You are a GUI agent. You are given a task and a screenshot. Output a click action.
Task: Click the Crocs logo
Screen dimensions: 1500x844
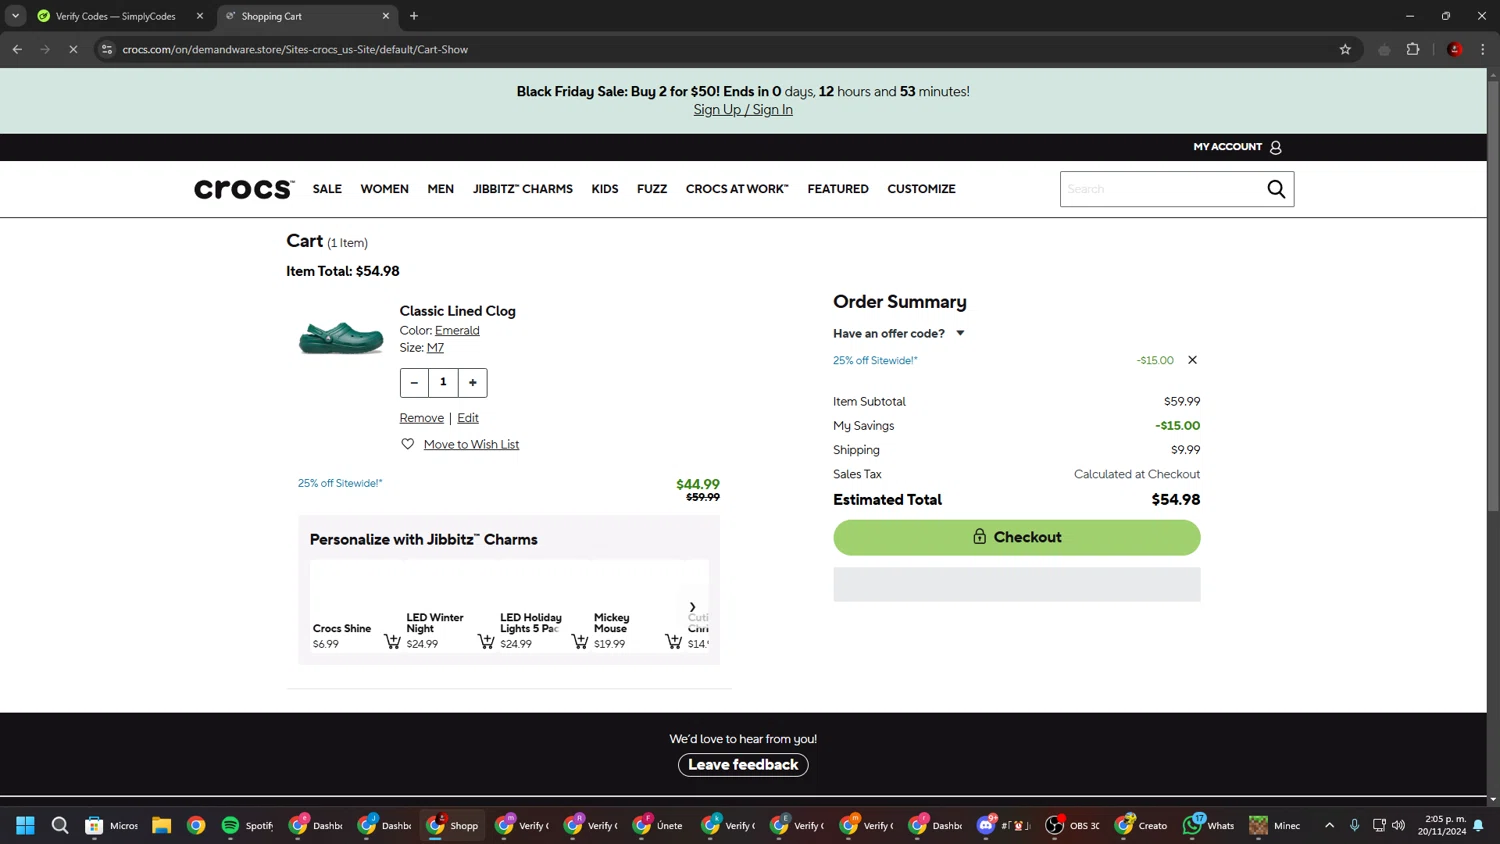[x=244, y=189]
